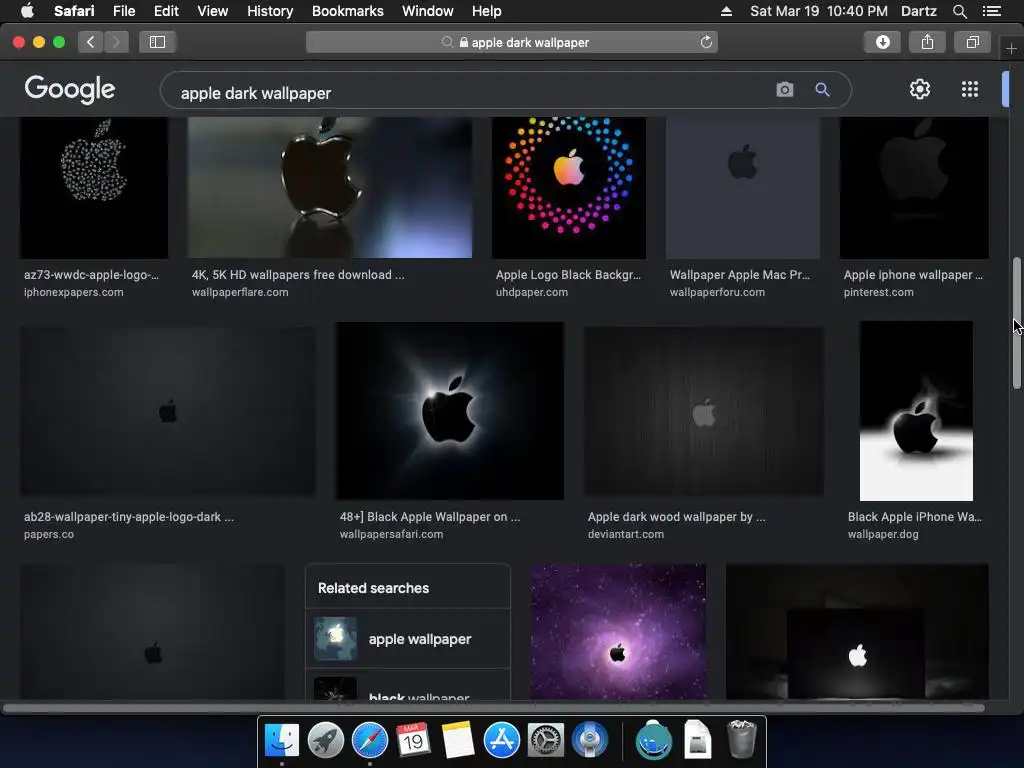The height and width of the screenshot is (768, 1024).
Task: Open the View menu
Action: coord(213,11)
